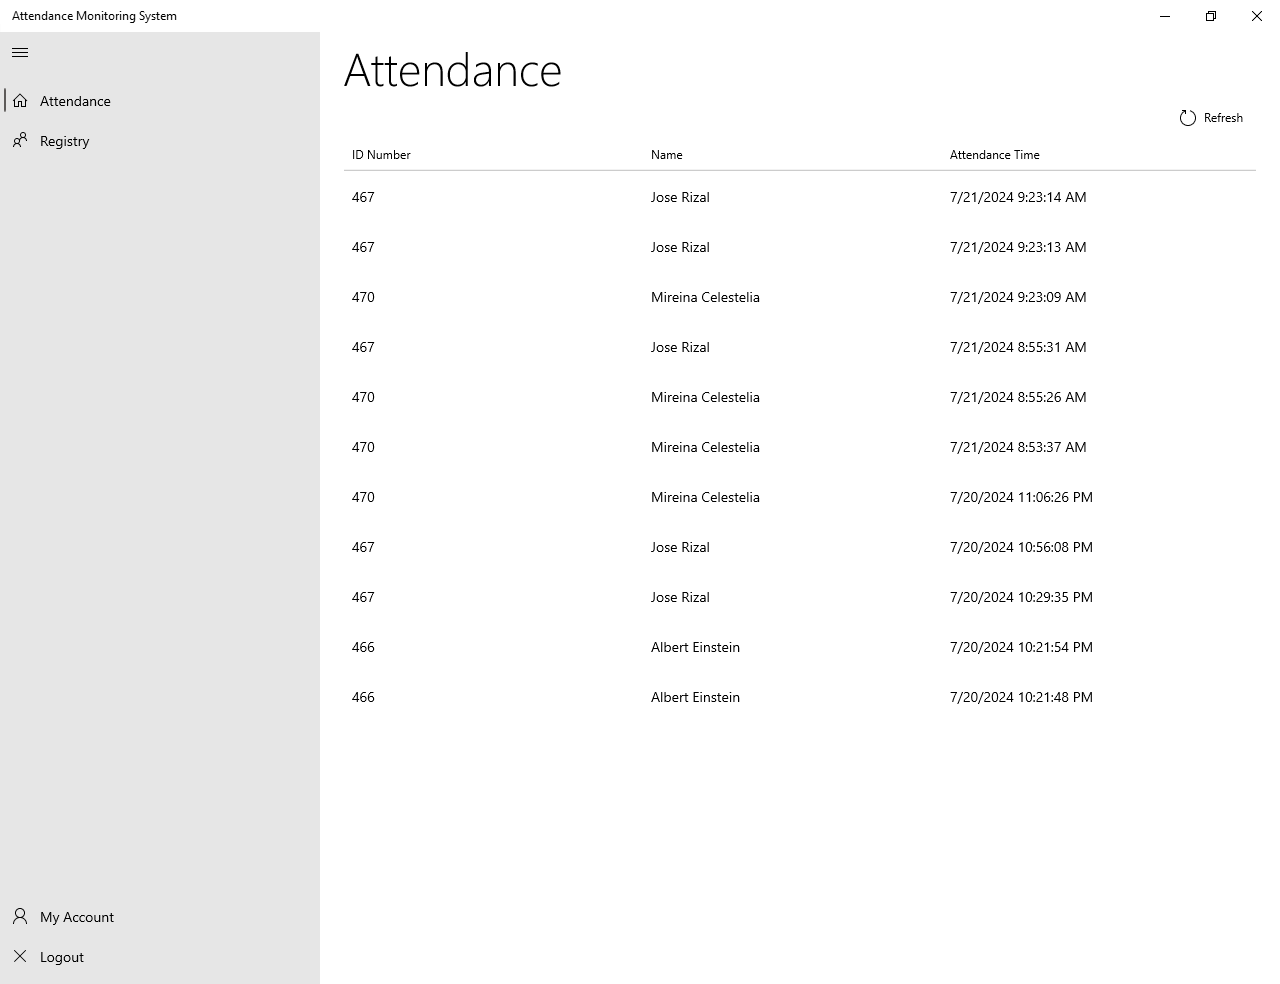1280x984 pixels.
Task: Click the Attendance home icon
Action: coord(20,101)
